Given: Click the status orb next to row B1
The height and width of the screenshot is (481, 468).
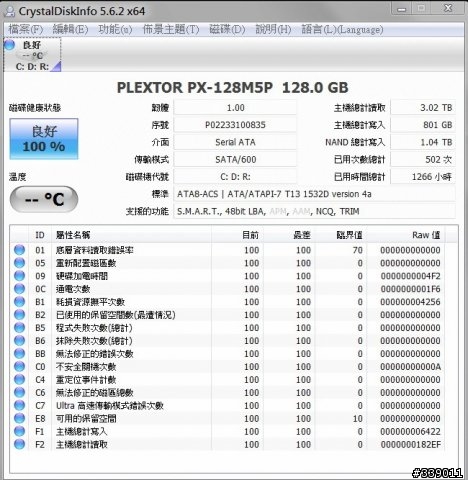Looking at the screenshot, I should (20, 302).
